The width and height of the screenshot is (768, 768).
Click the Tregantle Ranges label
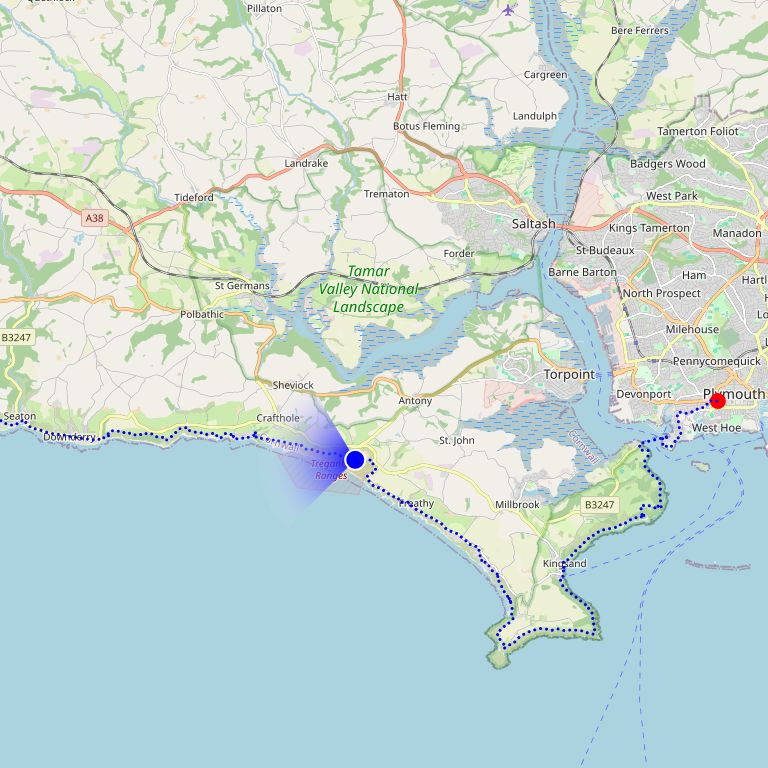pyautogui.click(x=330, y=469)
